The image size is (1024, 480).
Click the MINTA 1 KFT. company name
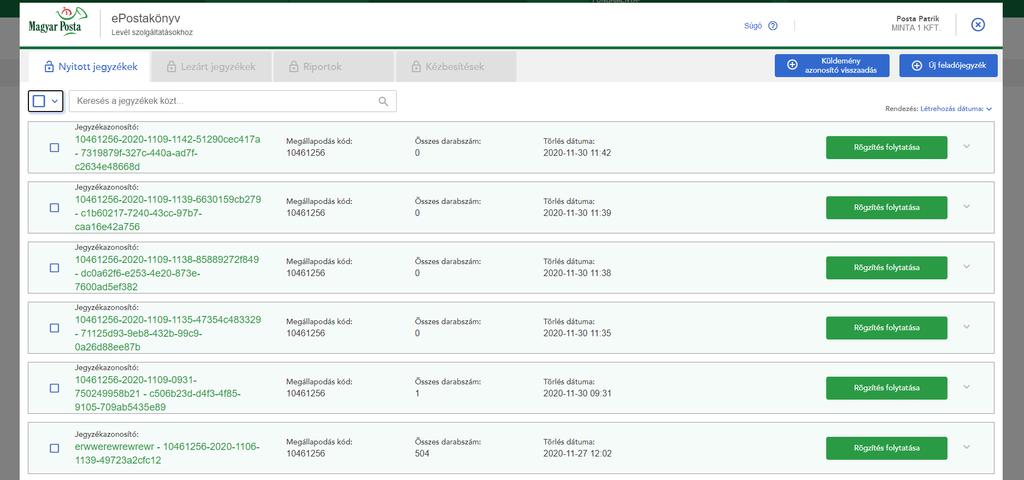click(916, 29)
